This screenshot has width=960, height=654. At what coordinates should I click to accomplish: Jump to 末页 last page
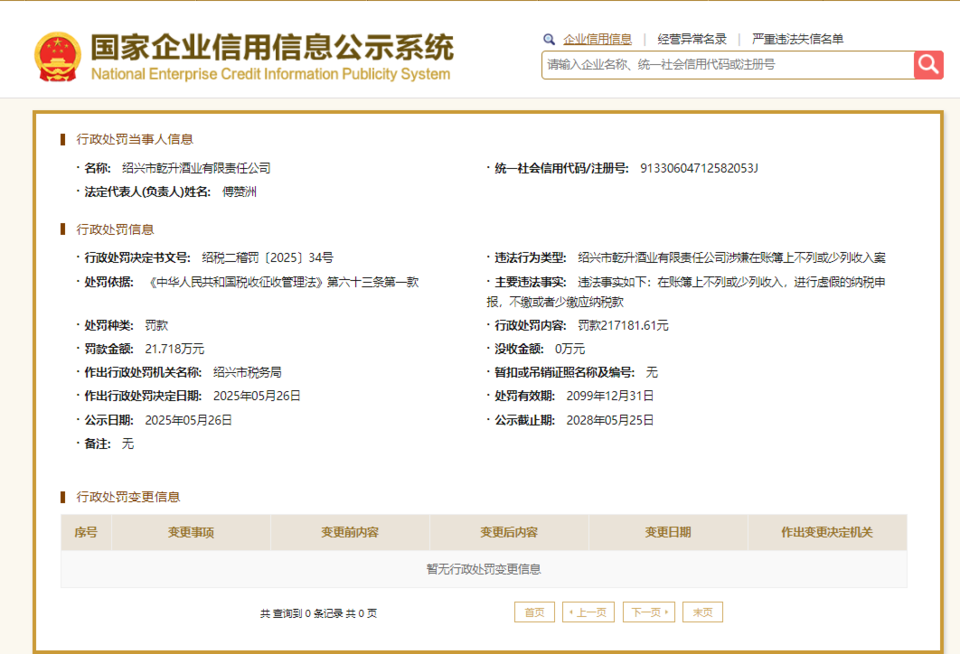(x=701, y=611)
